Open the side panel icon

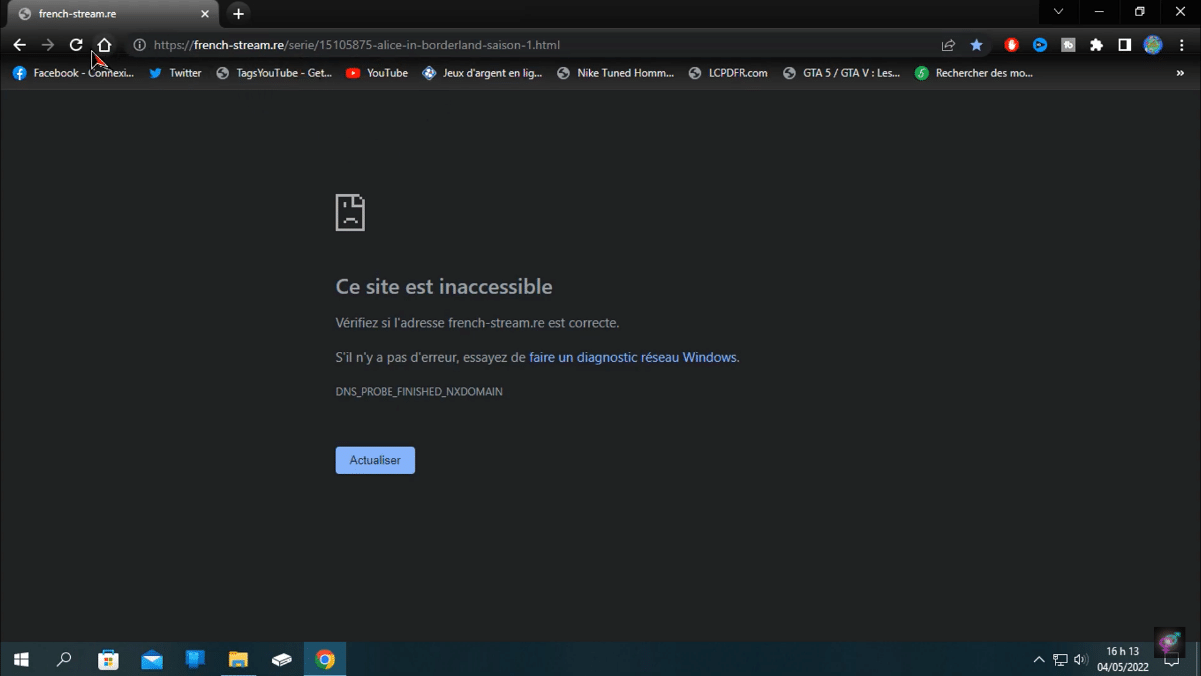click(1124, 45)
